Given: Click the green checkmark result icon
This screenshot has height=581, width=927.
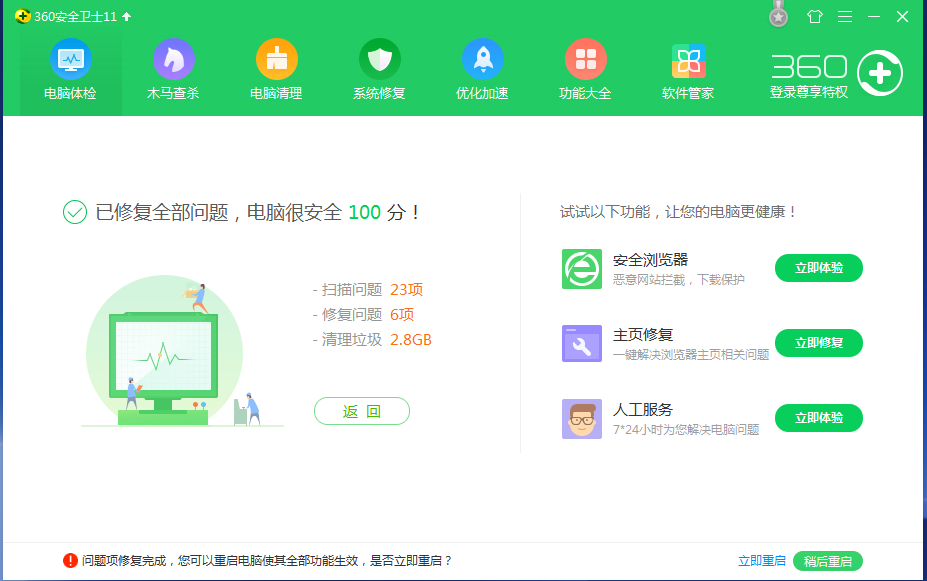Looking at the screenshot, I should (x=75, y=212).
